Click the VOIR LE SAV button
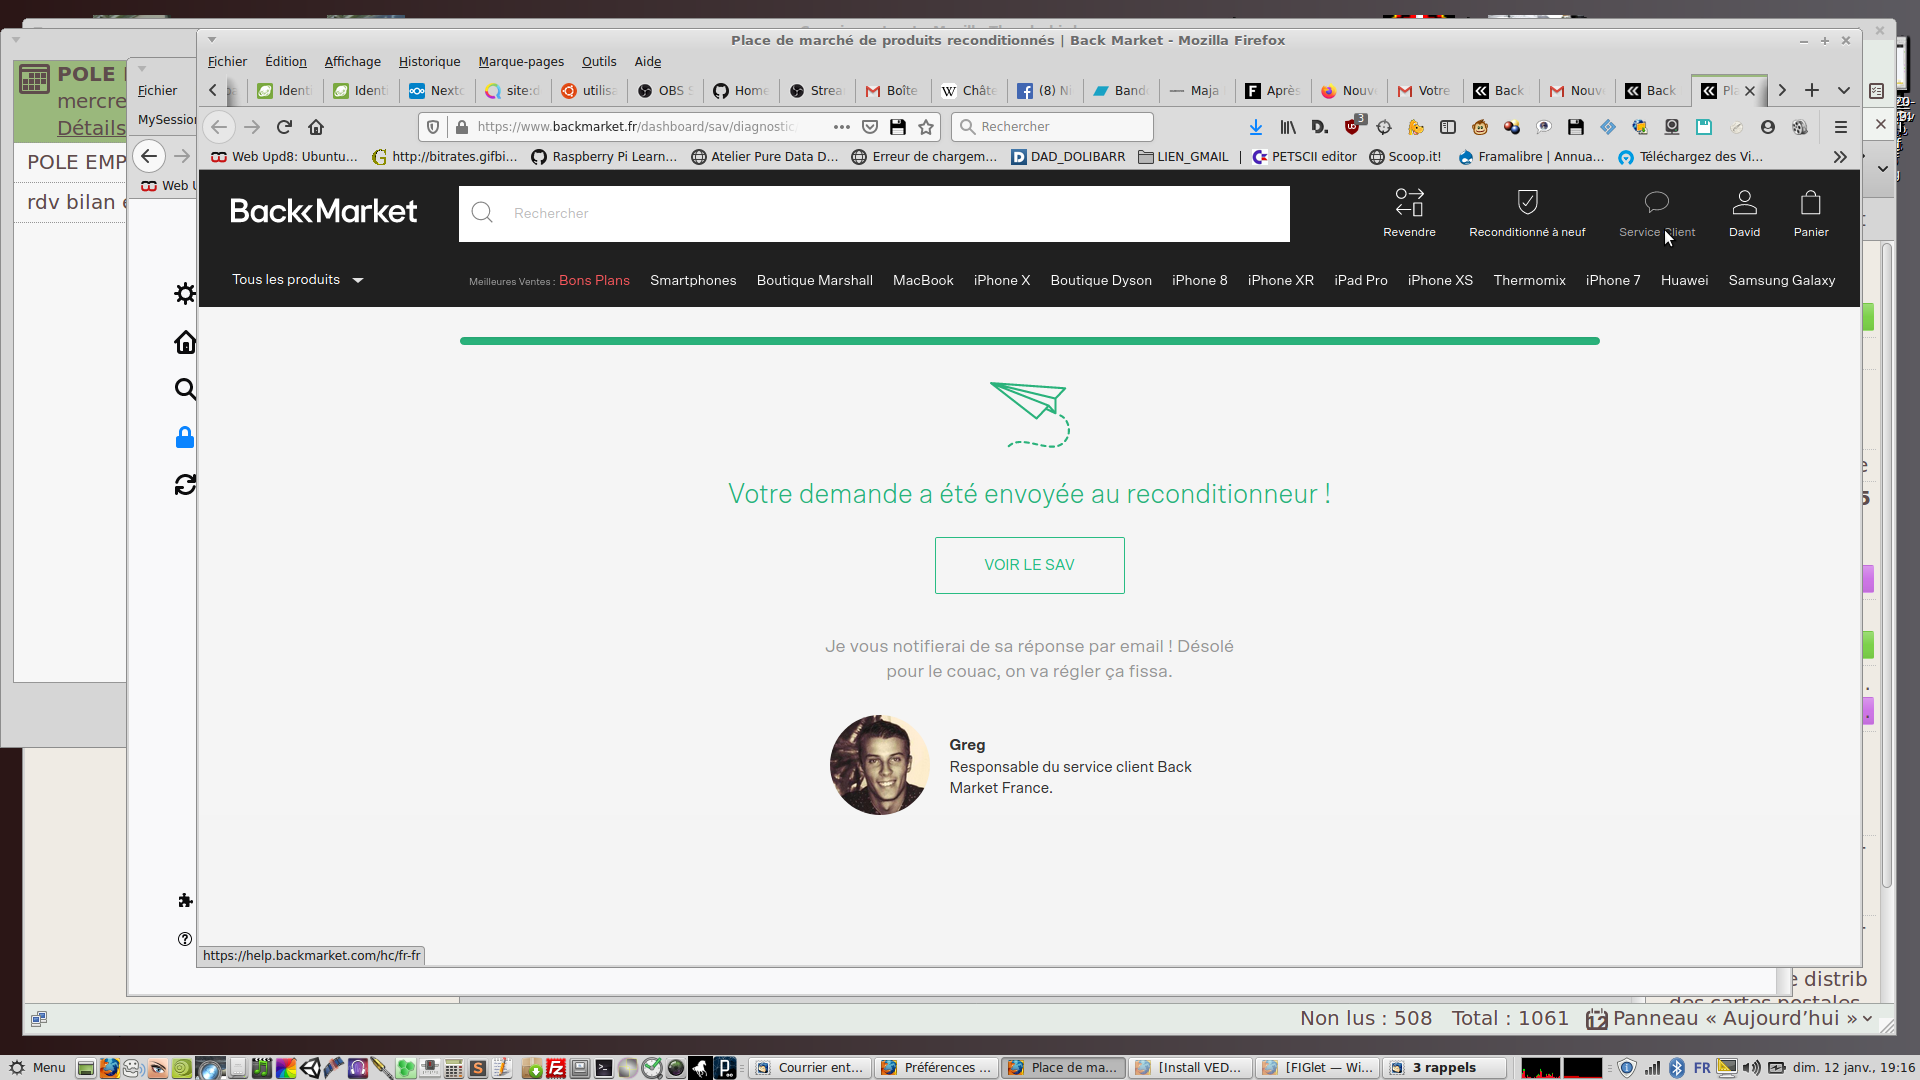The height and width of the screenshot is (1080, 1920). click(1029, 565)
